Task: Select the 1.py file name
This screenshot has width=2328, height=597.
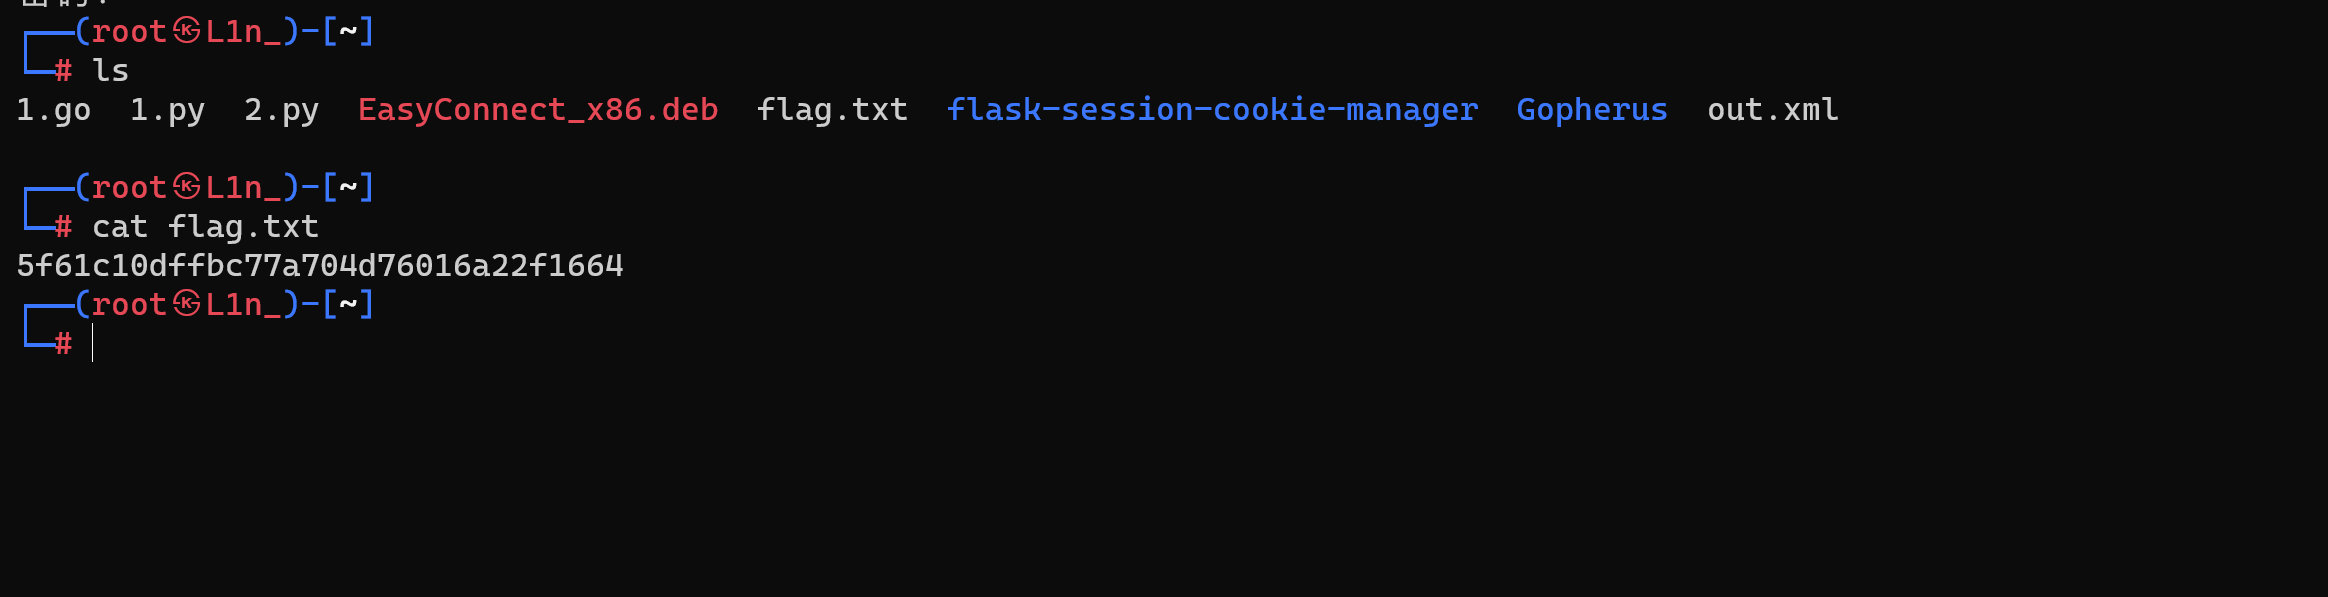Action: pyautogui.click(x=168, y=110)
